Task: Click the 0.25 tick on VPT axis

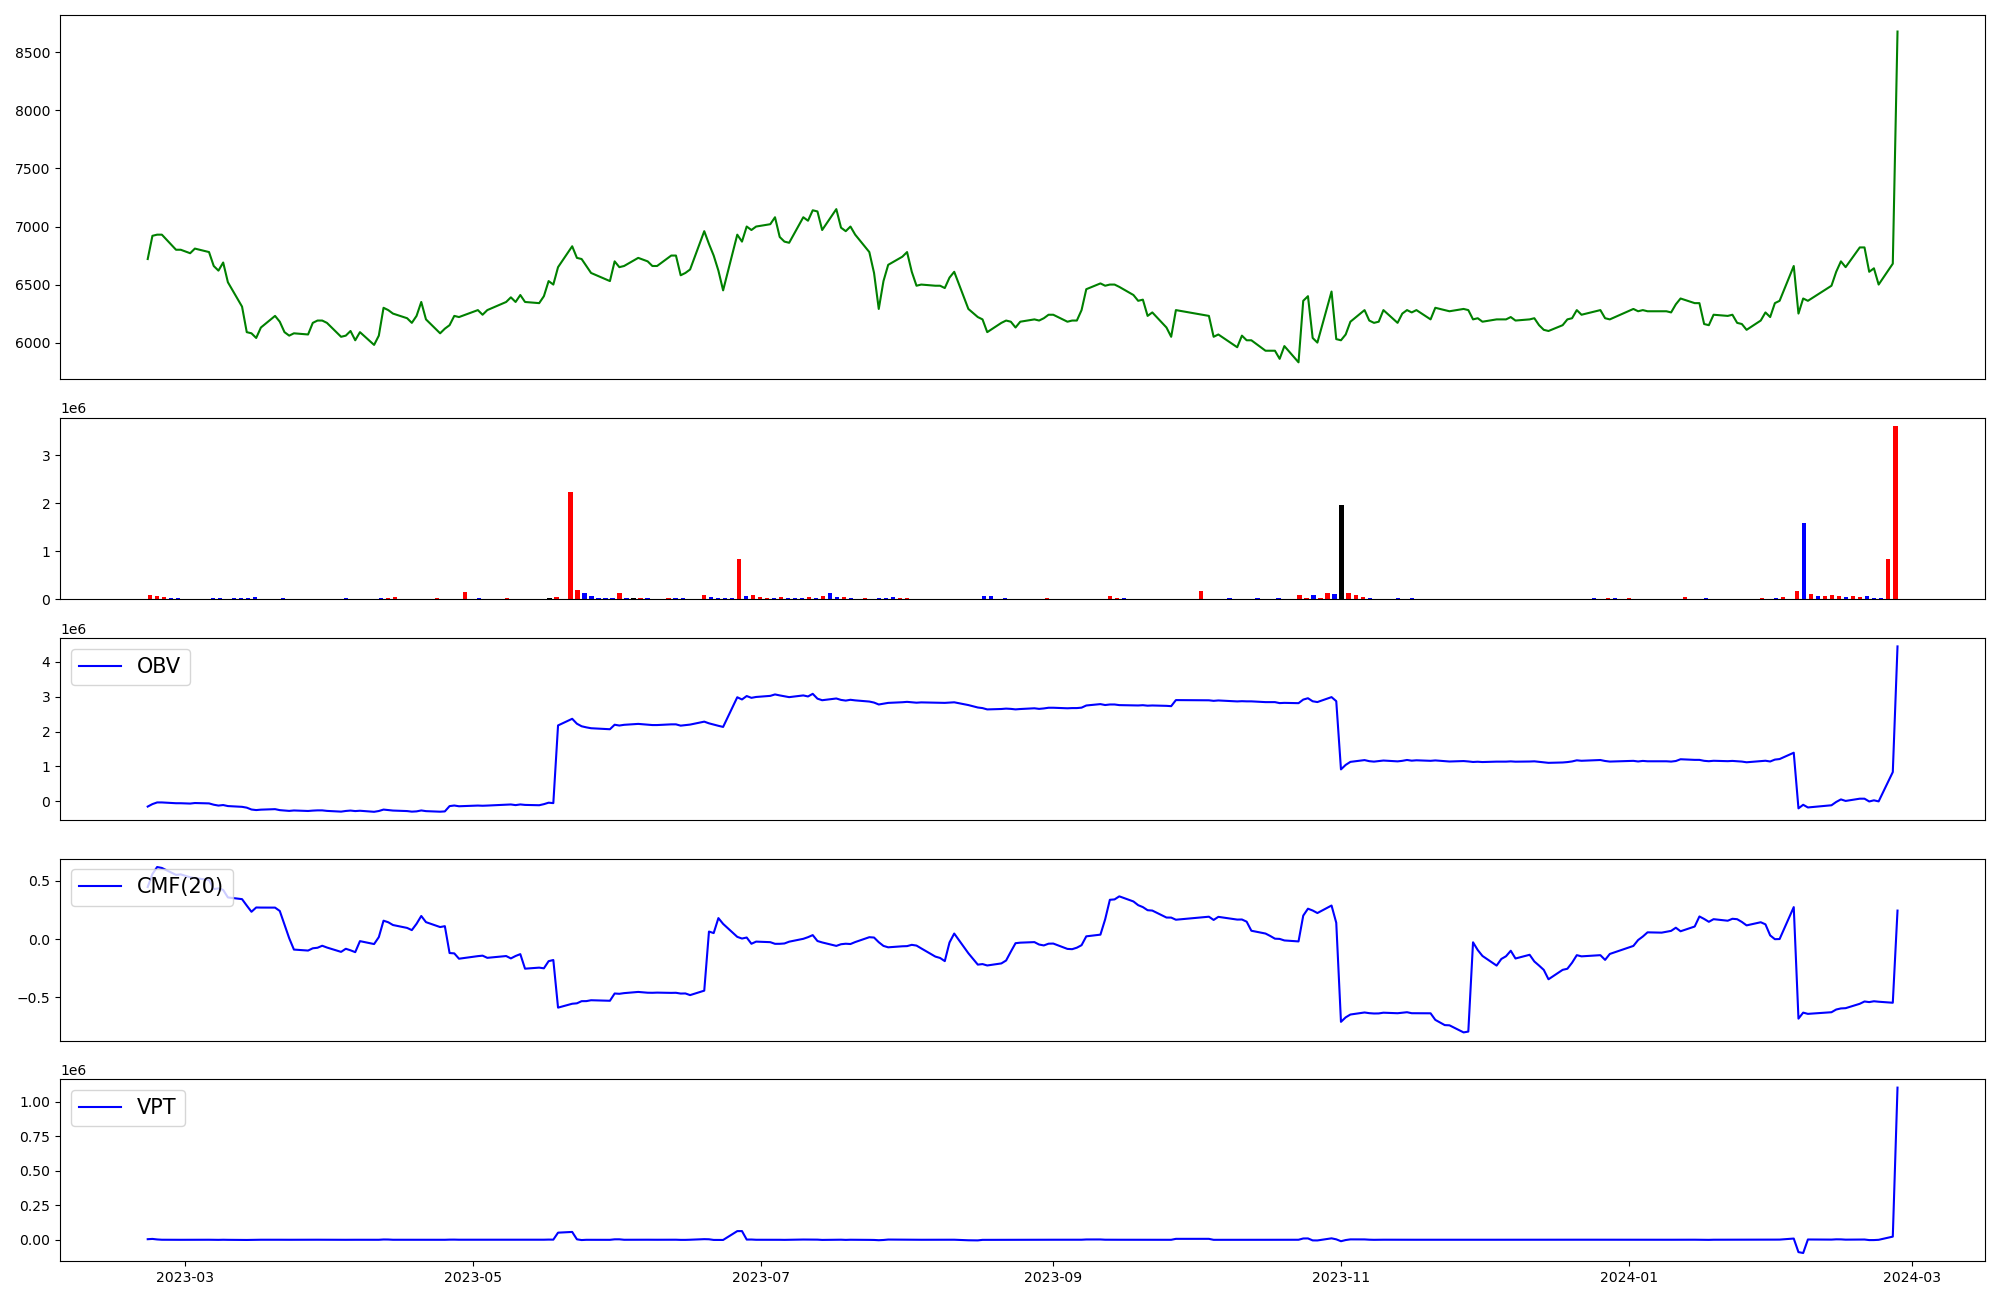Action: pos(36,1206)
